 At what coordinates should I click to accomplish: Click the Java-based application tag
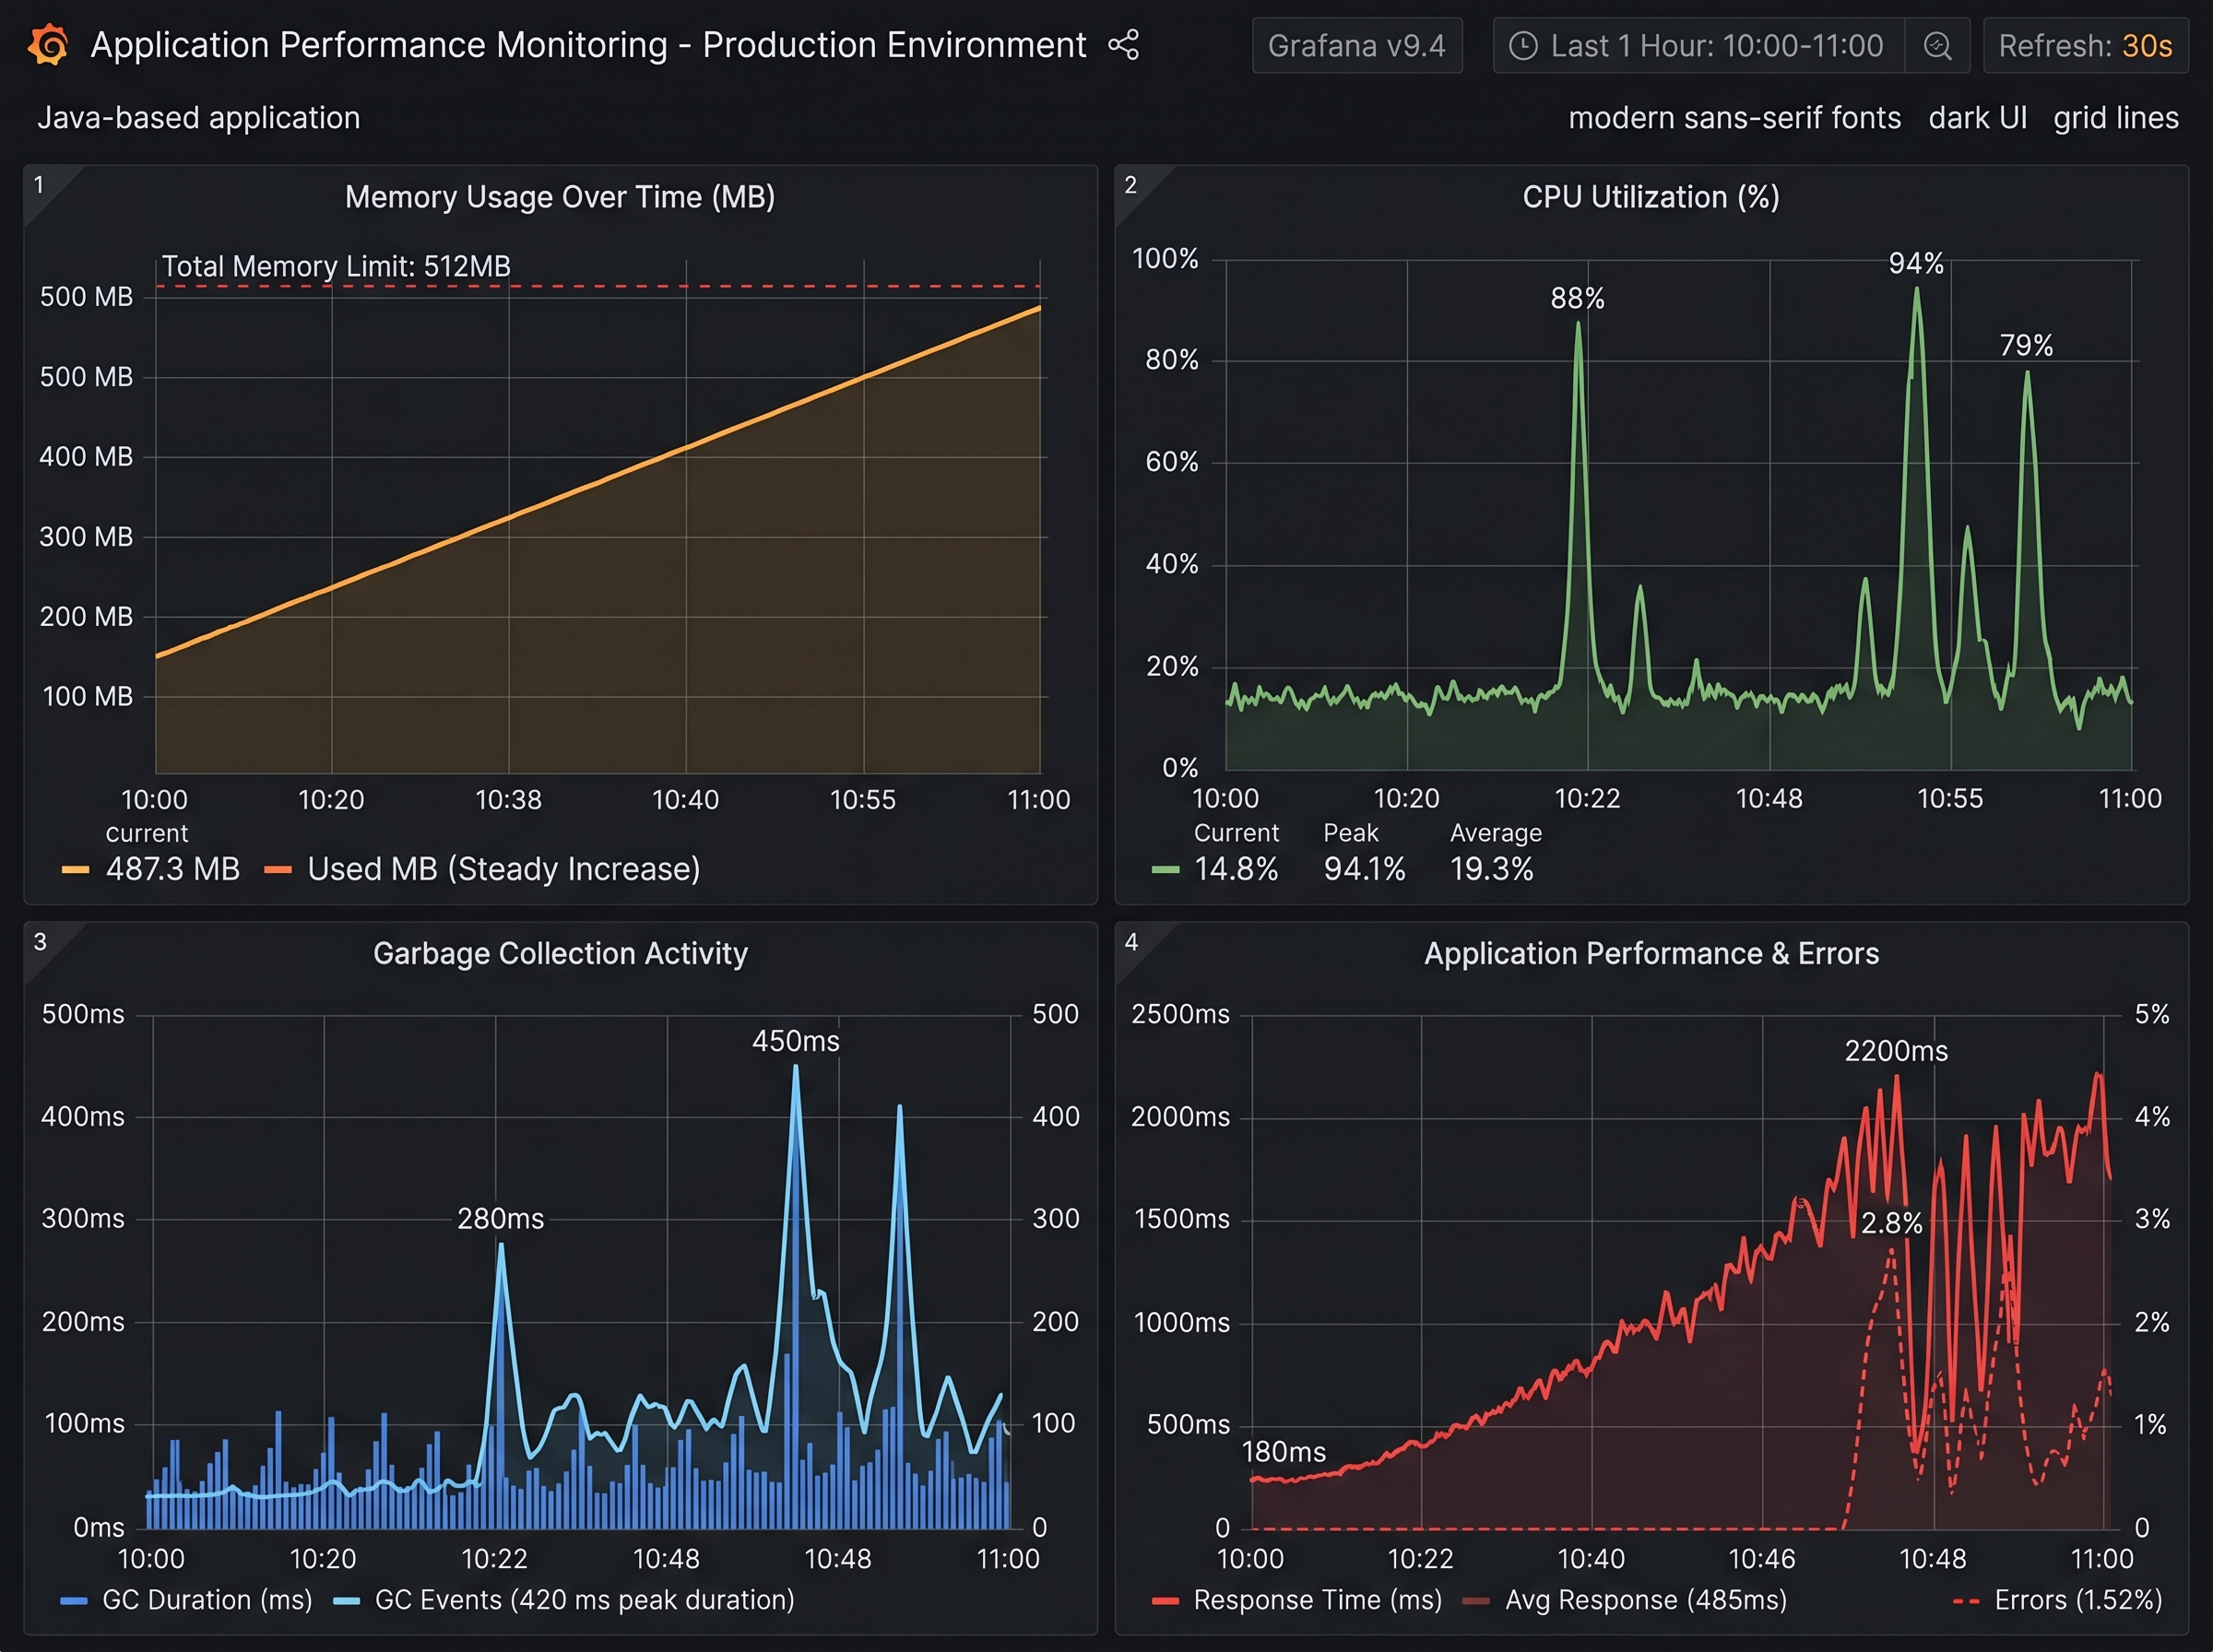tap(198, 118)
